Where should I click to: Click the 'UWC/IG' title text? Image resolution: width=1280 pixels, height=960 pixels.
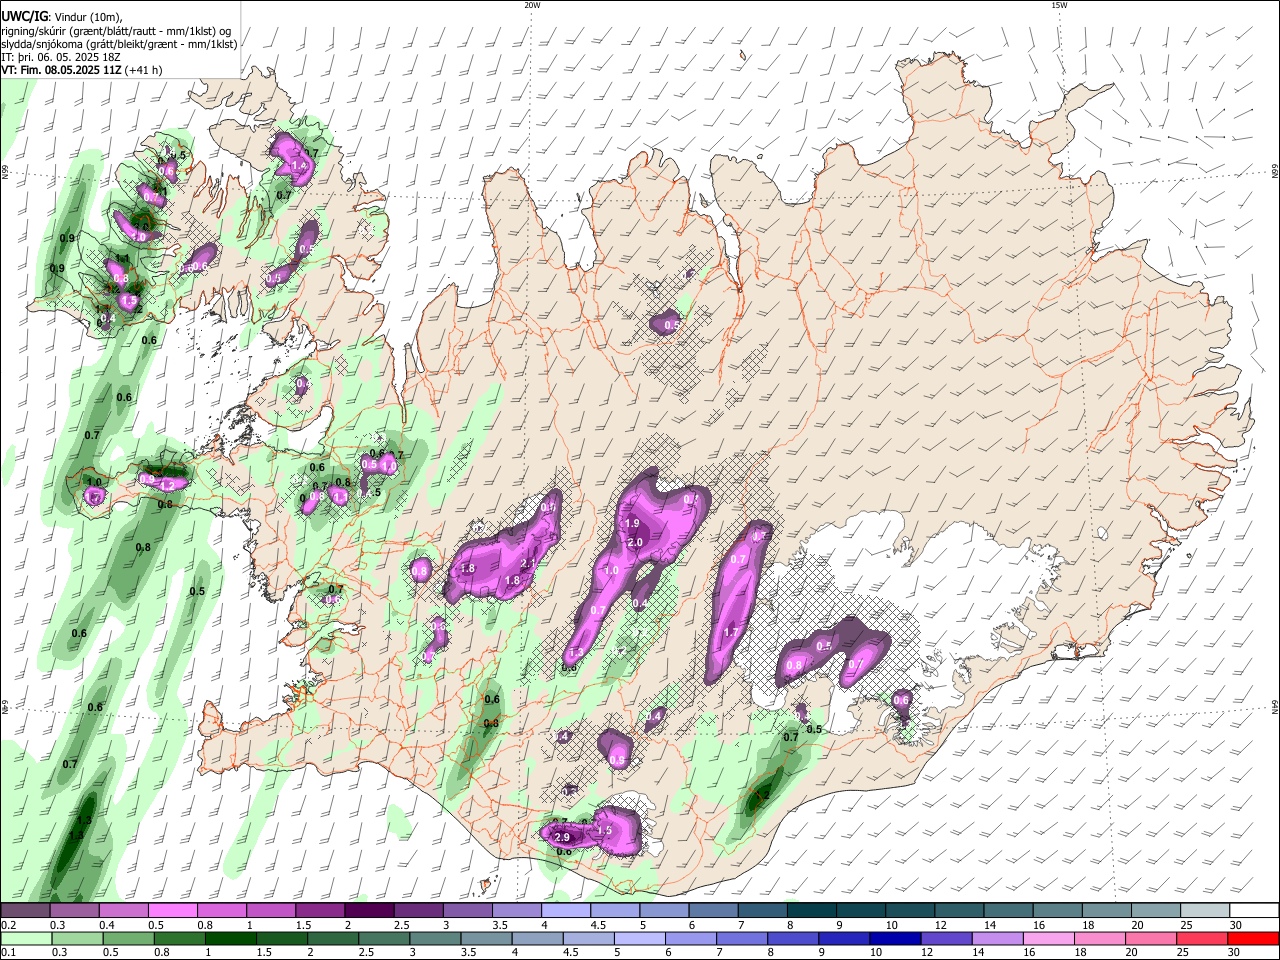coord(24,16)
